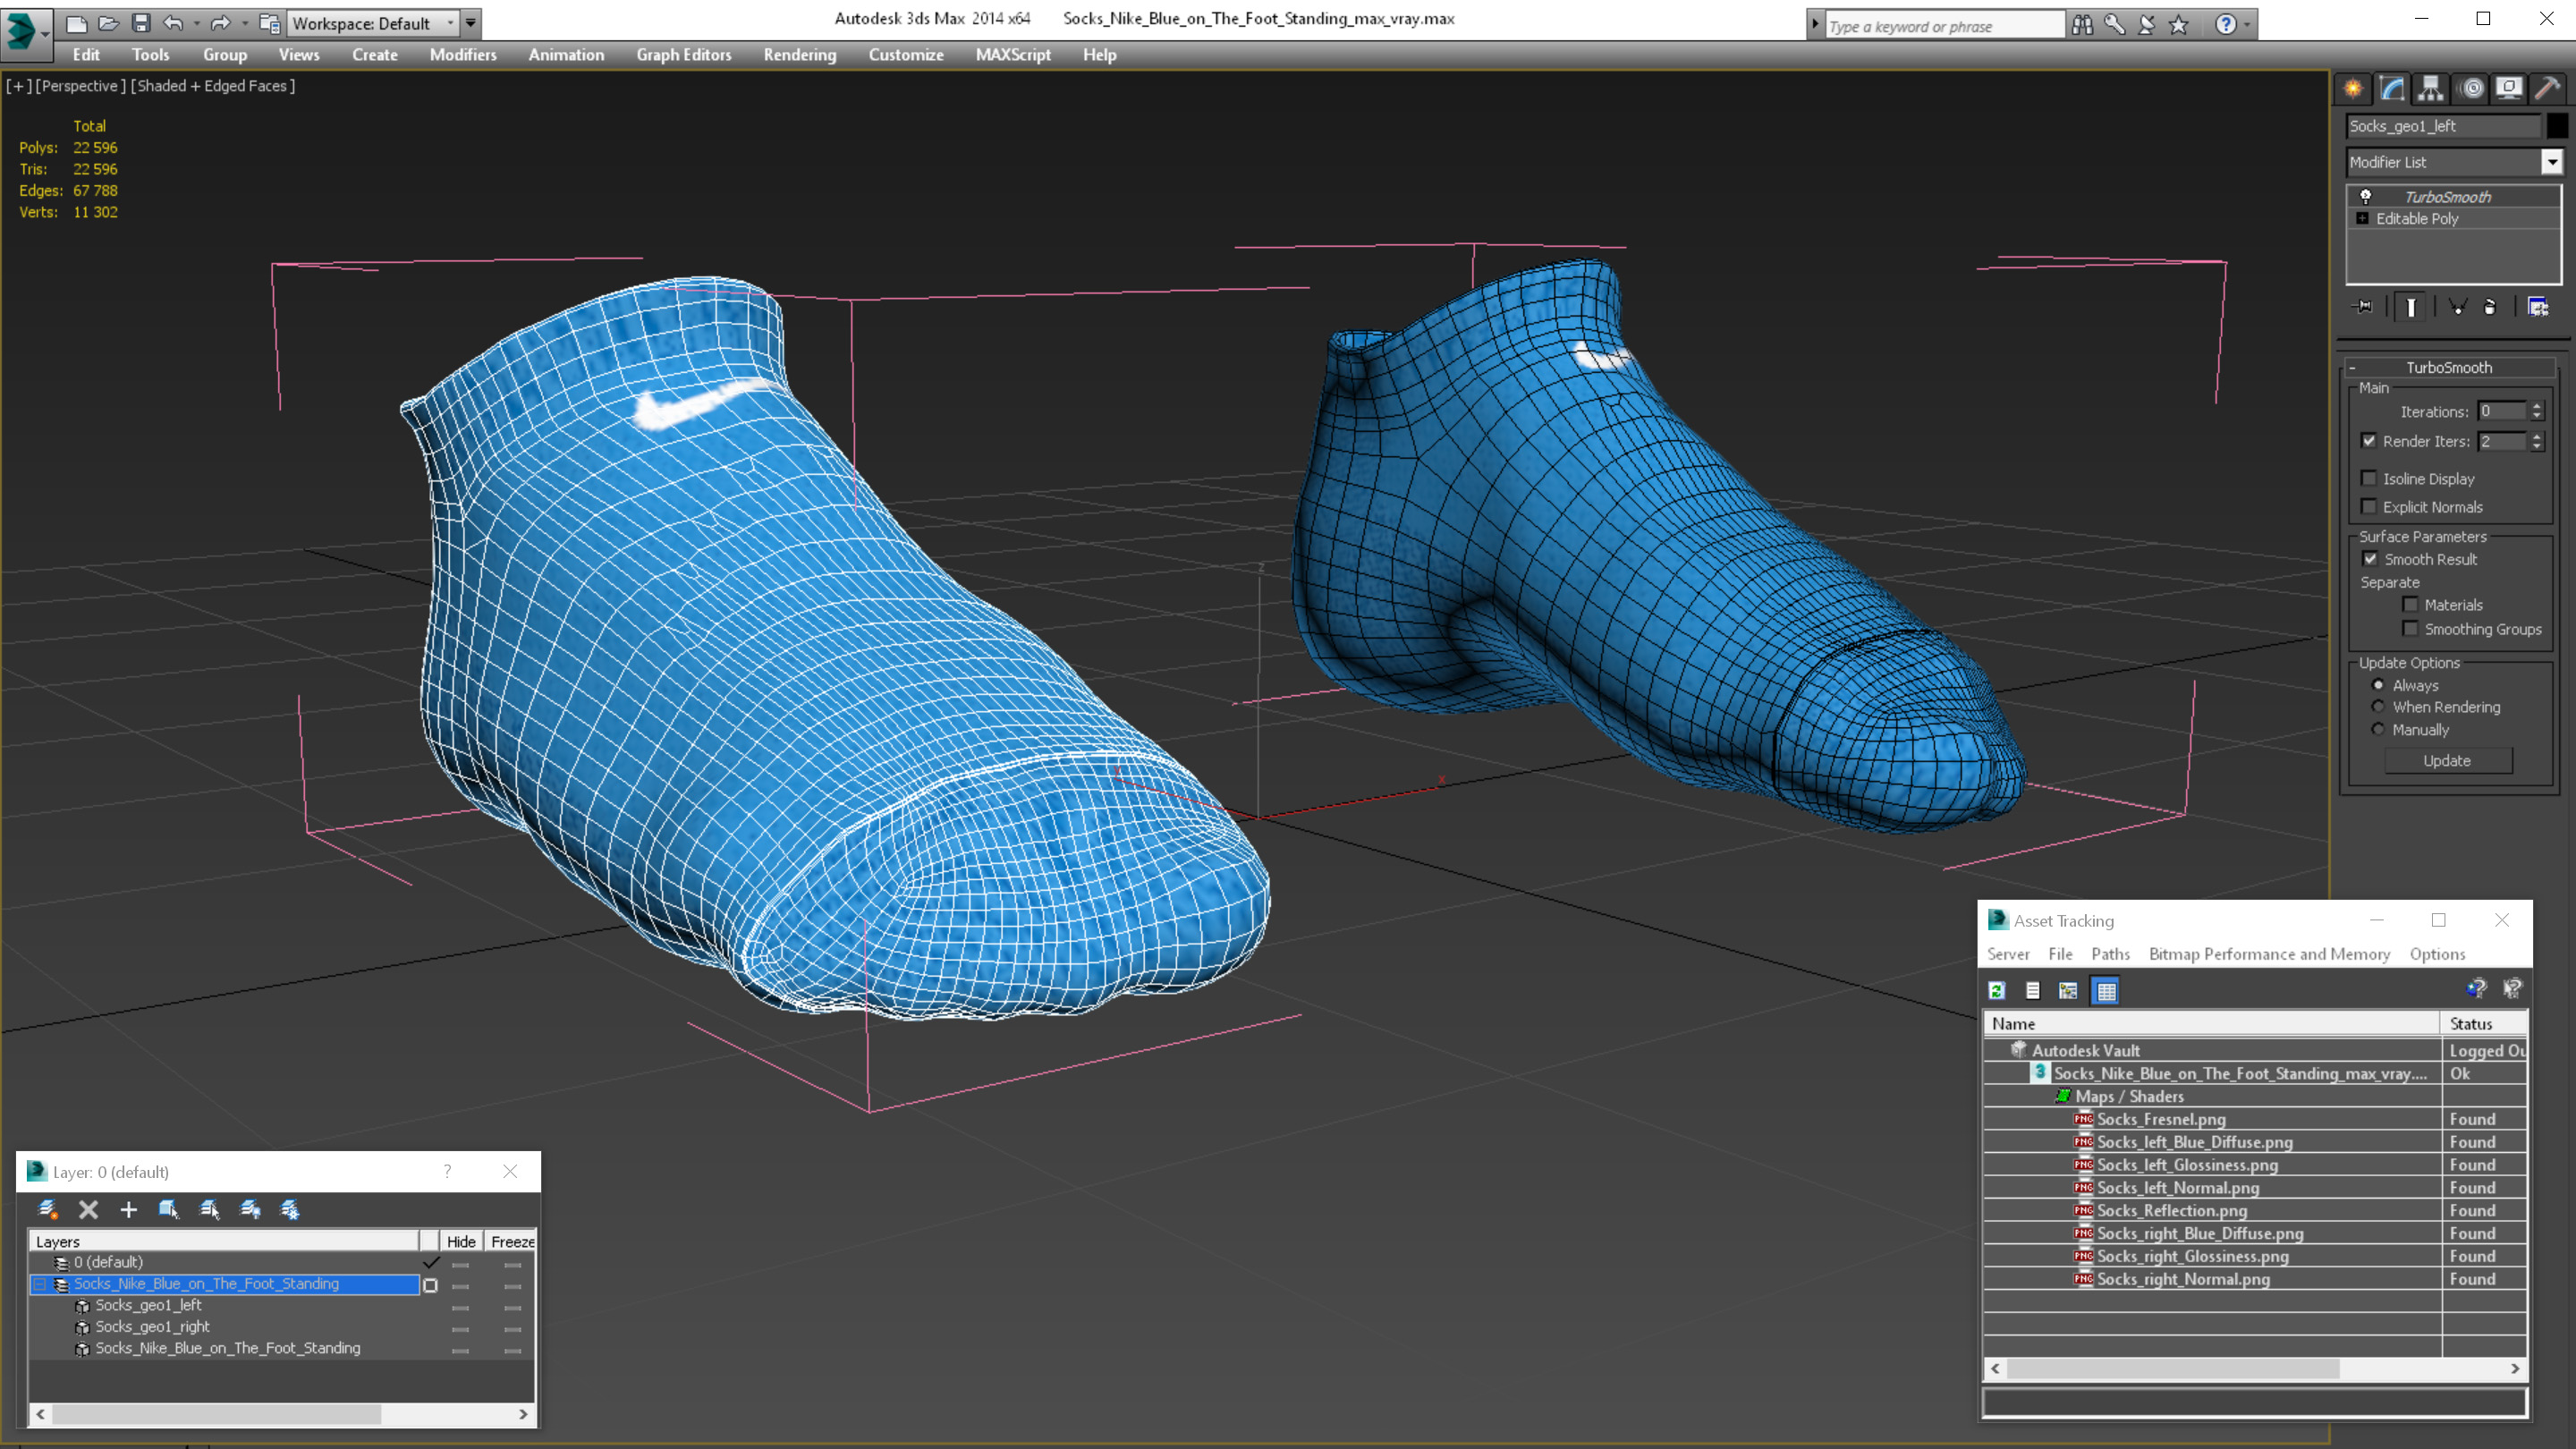2576x1449 pixels.
Task: Click the Redo arrow icon
Action: coord(221,23)
